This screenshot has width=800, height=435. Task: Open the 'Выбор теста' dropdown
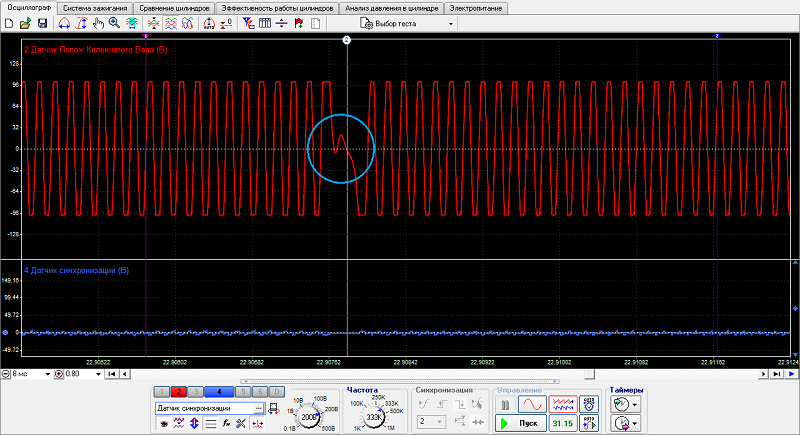pyautogui.click(x=406, y=23)
